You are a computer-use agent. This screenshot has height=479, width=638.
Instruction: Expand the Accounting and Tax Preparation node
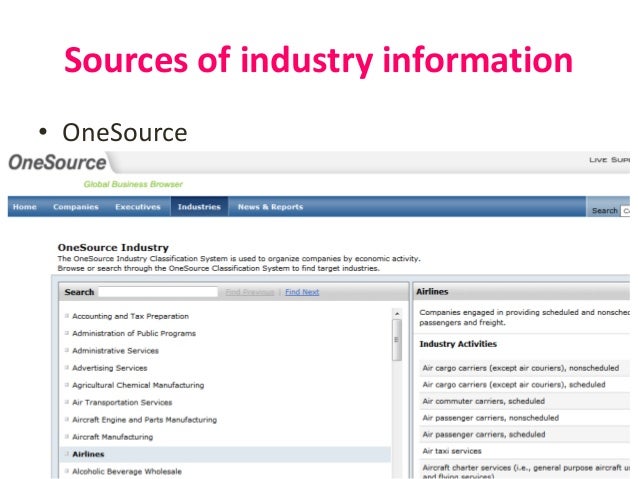(x=67, y=316)
